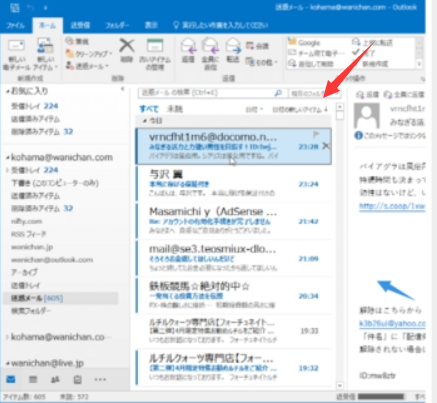Click the Tell Me (実行したい作業) search box
This screenshot has width=437, height=403.
tap(221, 25)
